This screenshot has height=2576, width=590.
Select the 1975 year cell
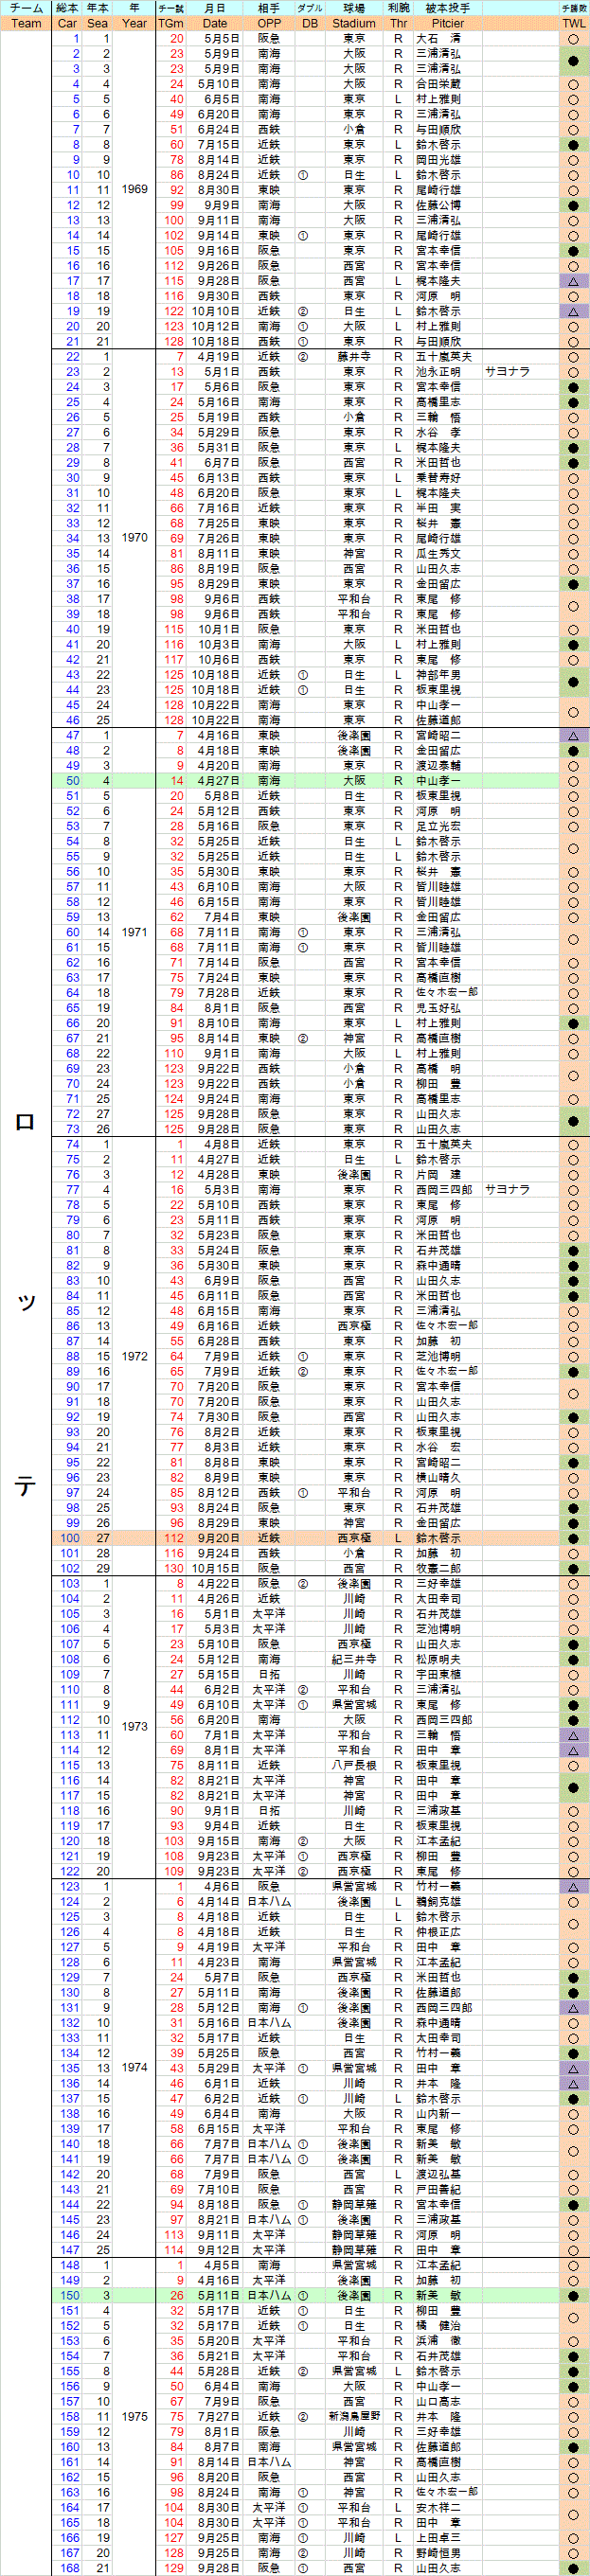coord(134,2416)
